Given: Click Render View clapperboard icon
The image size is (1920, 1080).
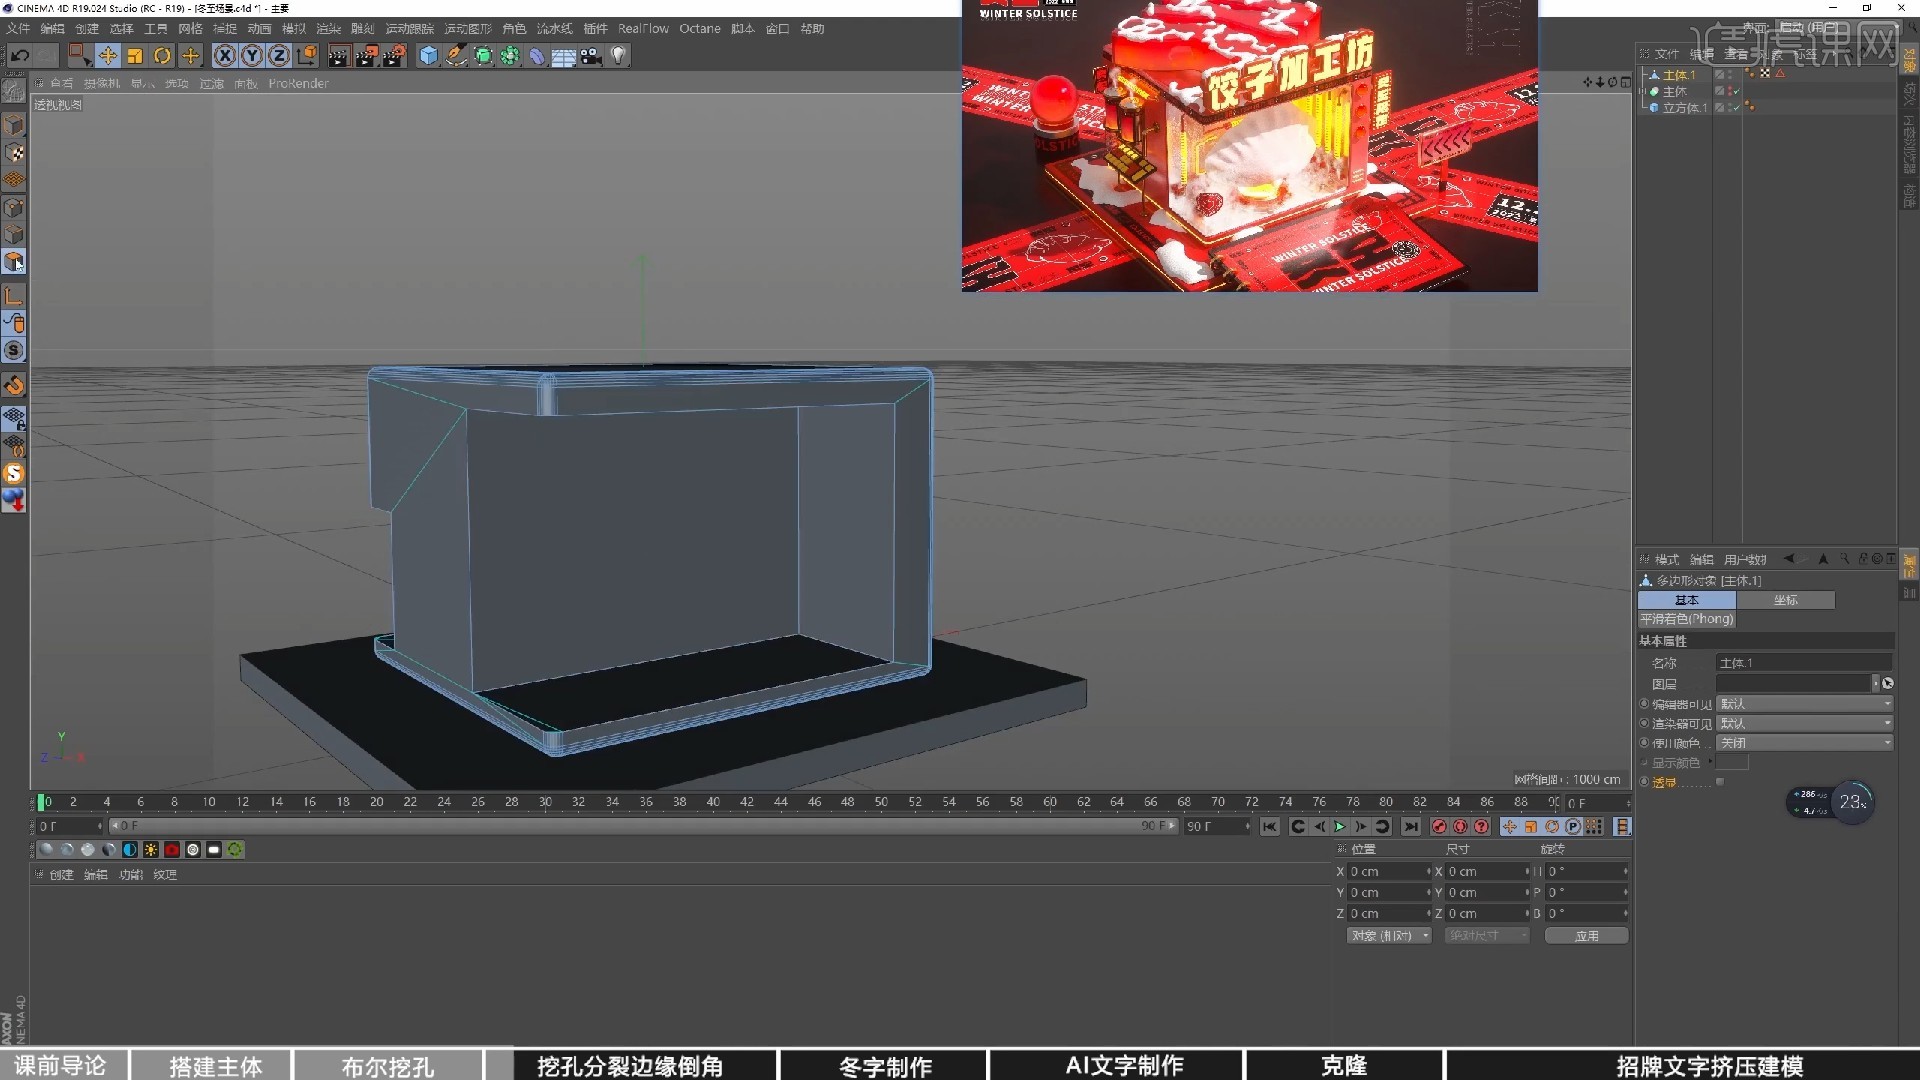Looking at the screenshot, I should click(x=338, y=56).
